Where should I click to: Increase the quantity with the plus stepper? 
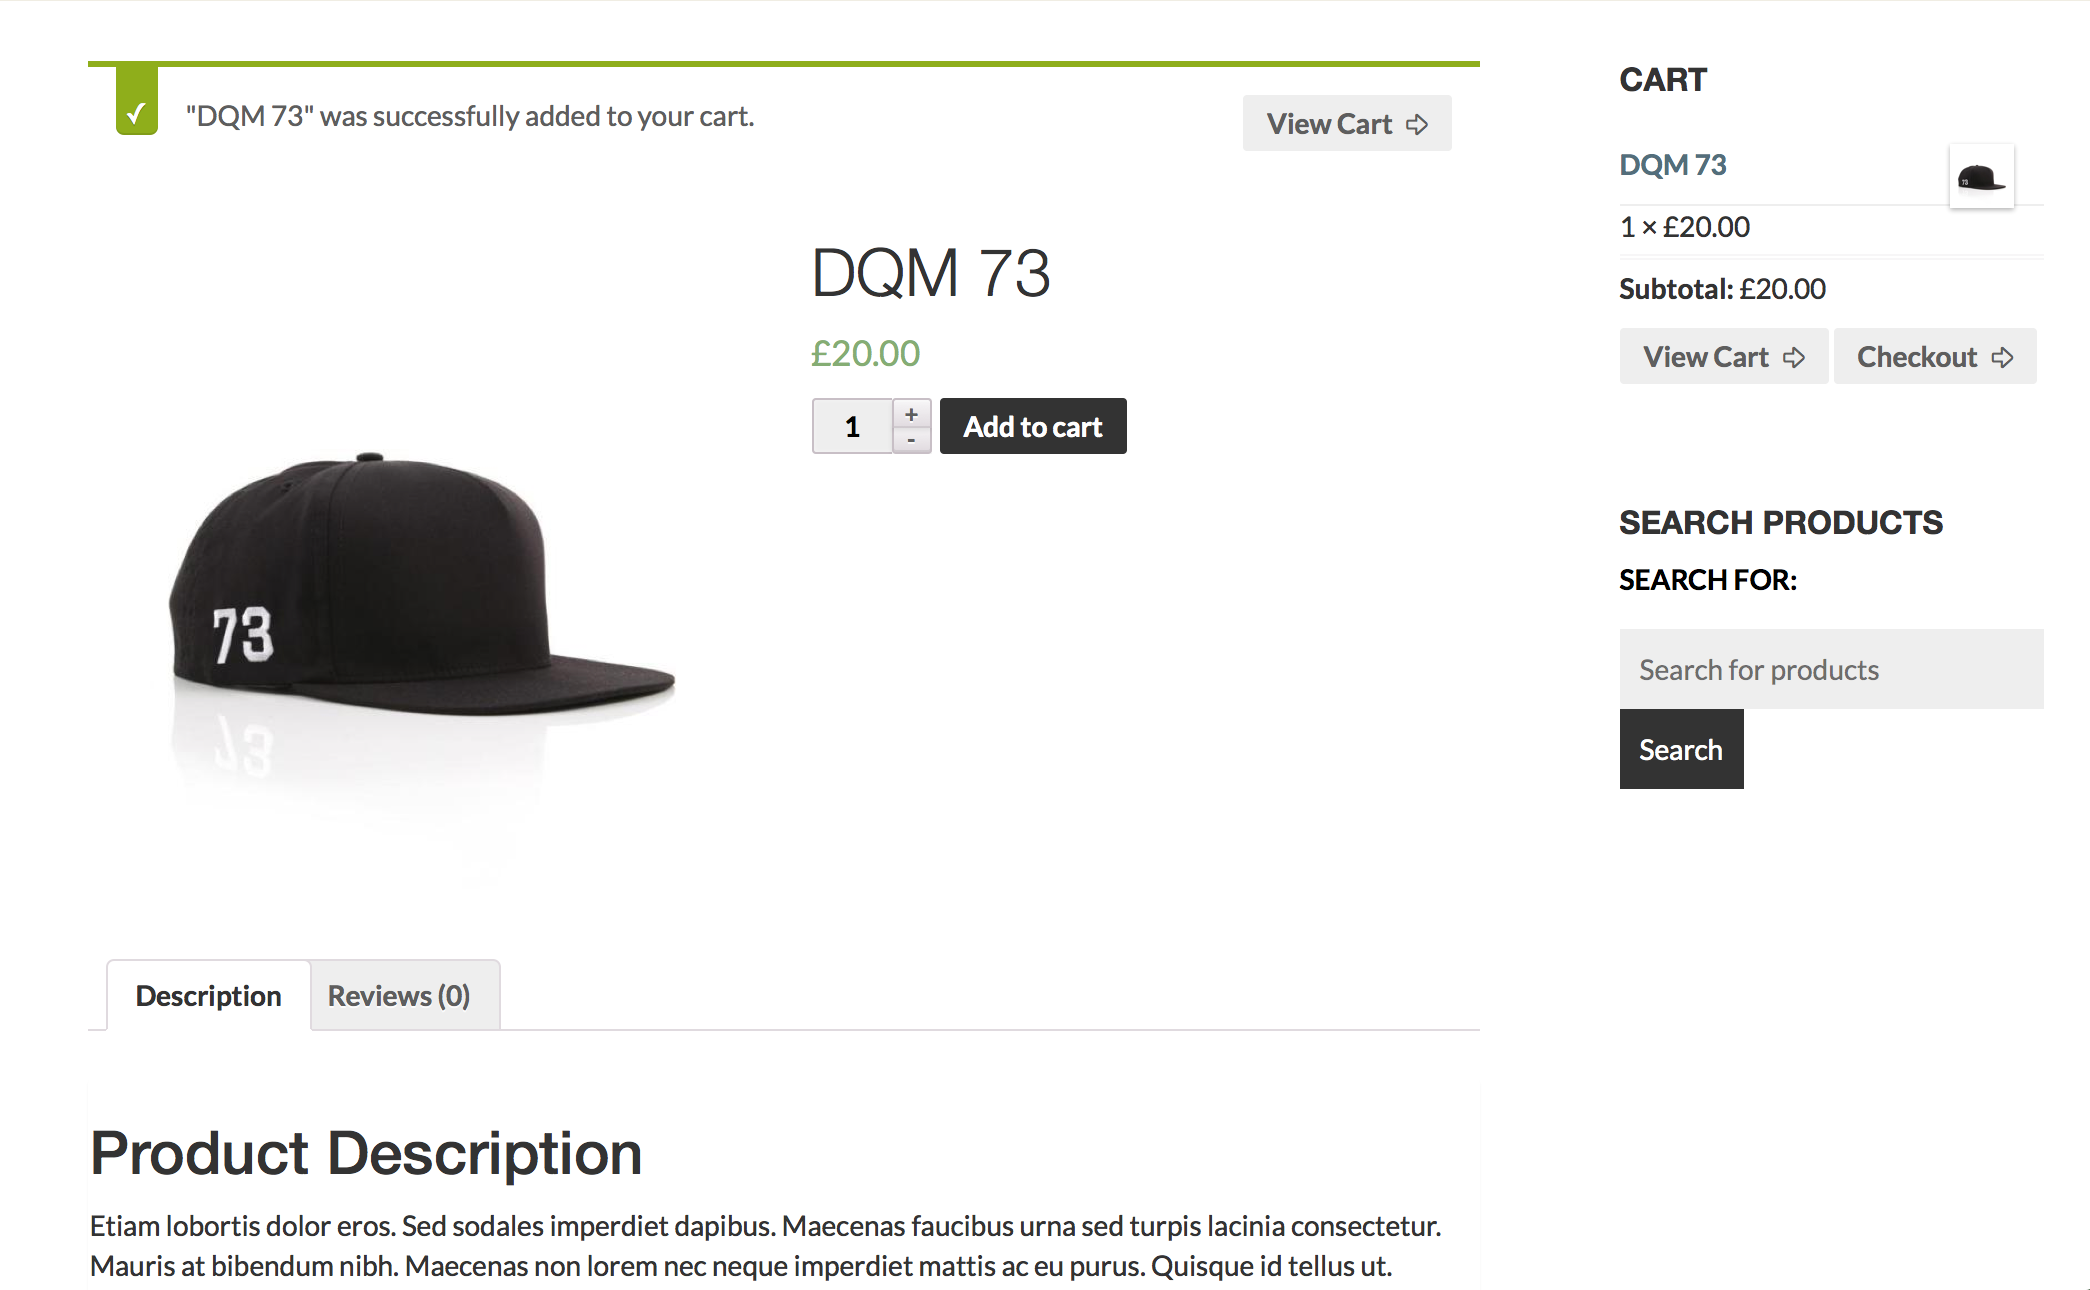click(x=911, y=414)
